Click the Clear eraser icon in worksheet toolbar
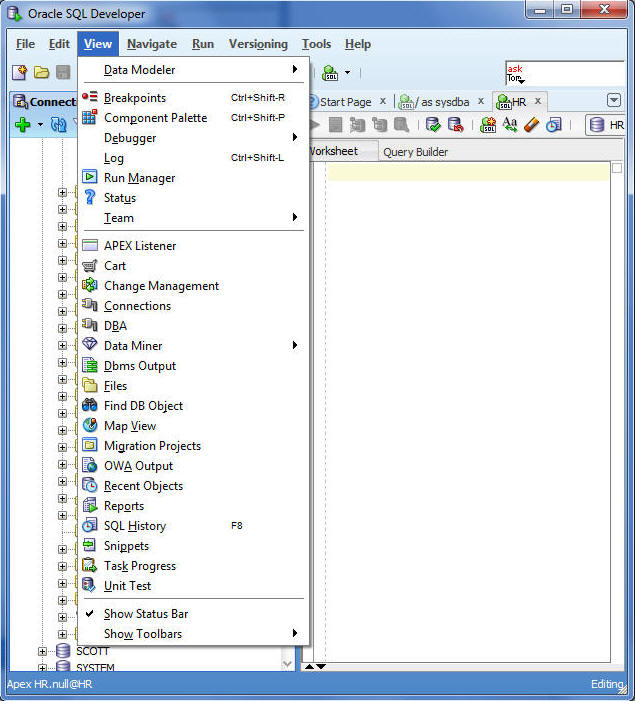 (531, 125)
